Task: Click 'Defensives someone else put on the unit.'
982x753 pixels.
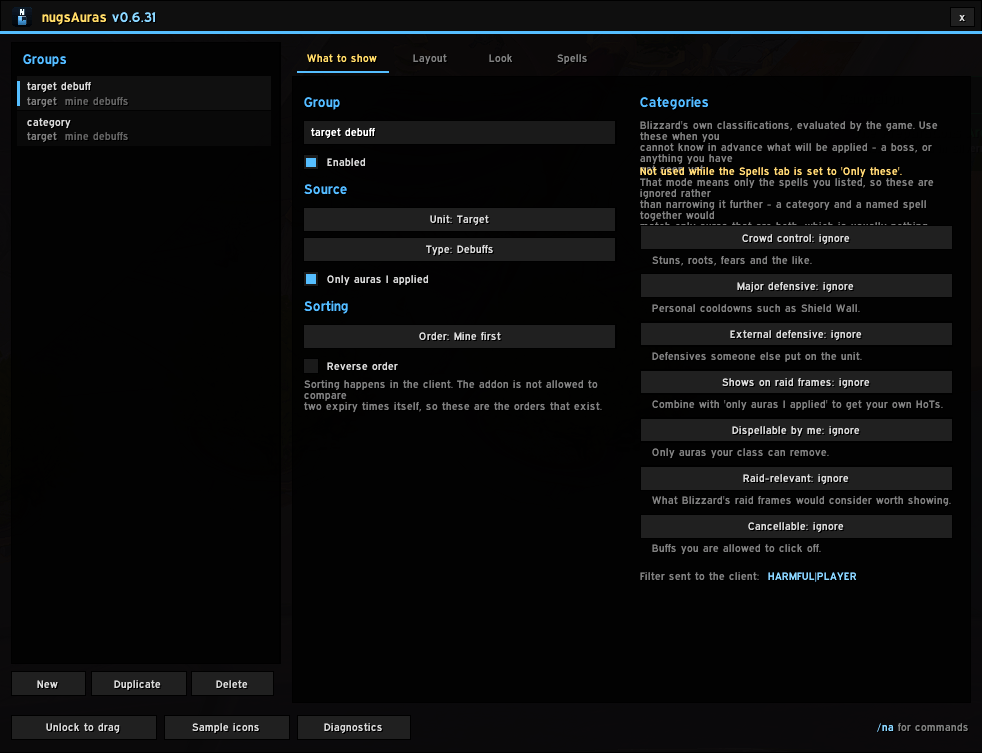Action: tap(757, 356)
